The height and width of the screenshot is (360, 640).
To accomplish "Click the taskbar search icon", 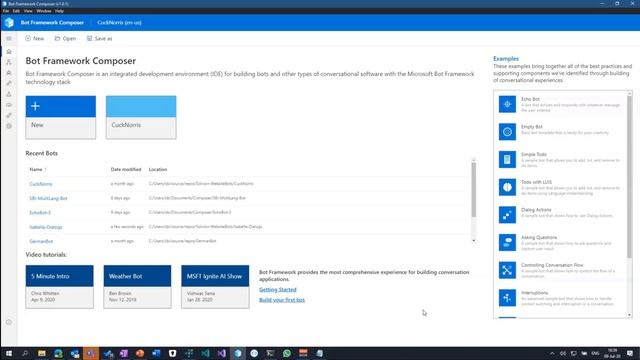I will tap(25, 353).
